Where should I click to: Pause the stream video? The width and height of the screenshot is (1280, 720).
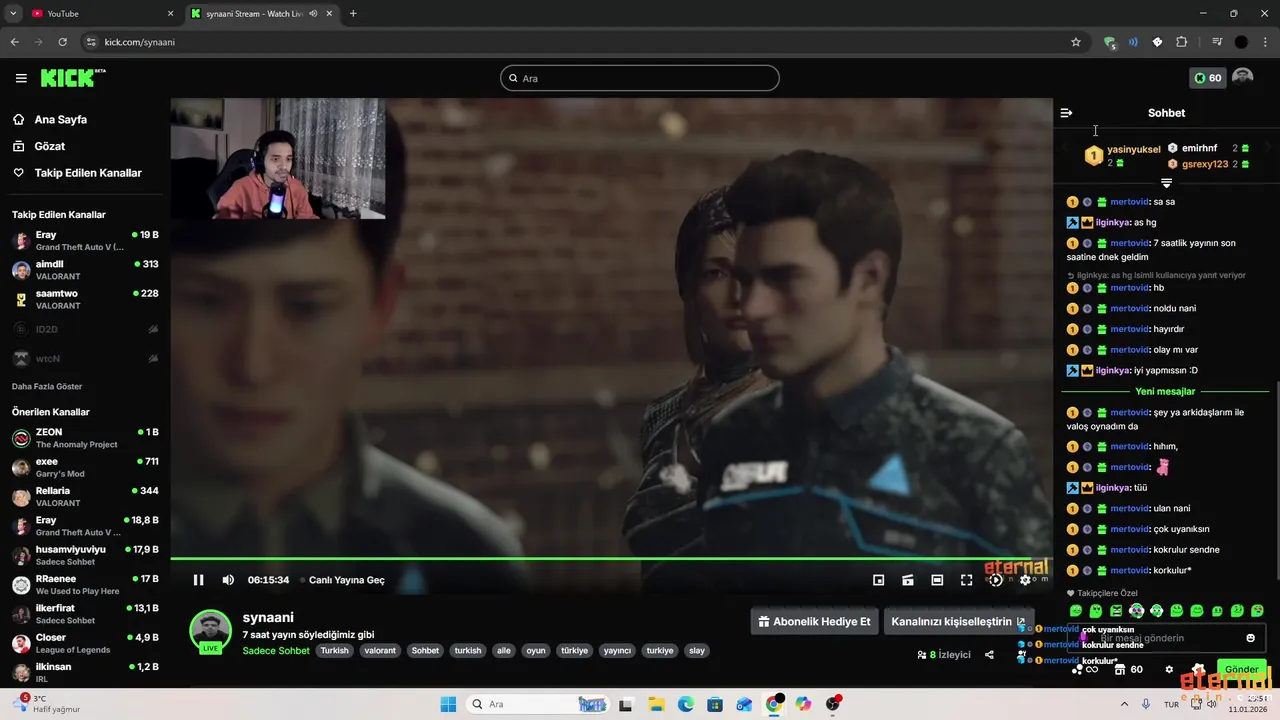click(198, 580)
